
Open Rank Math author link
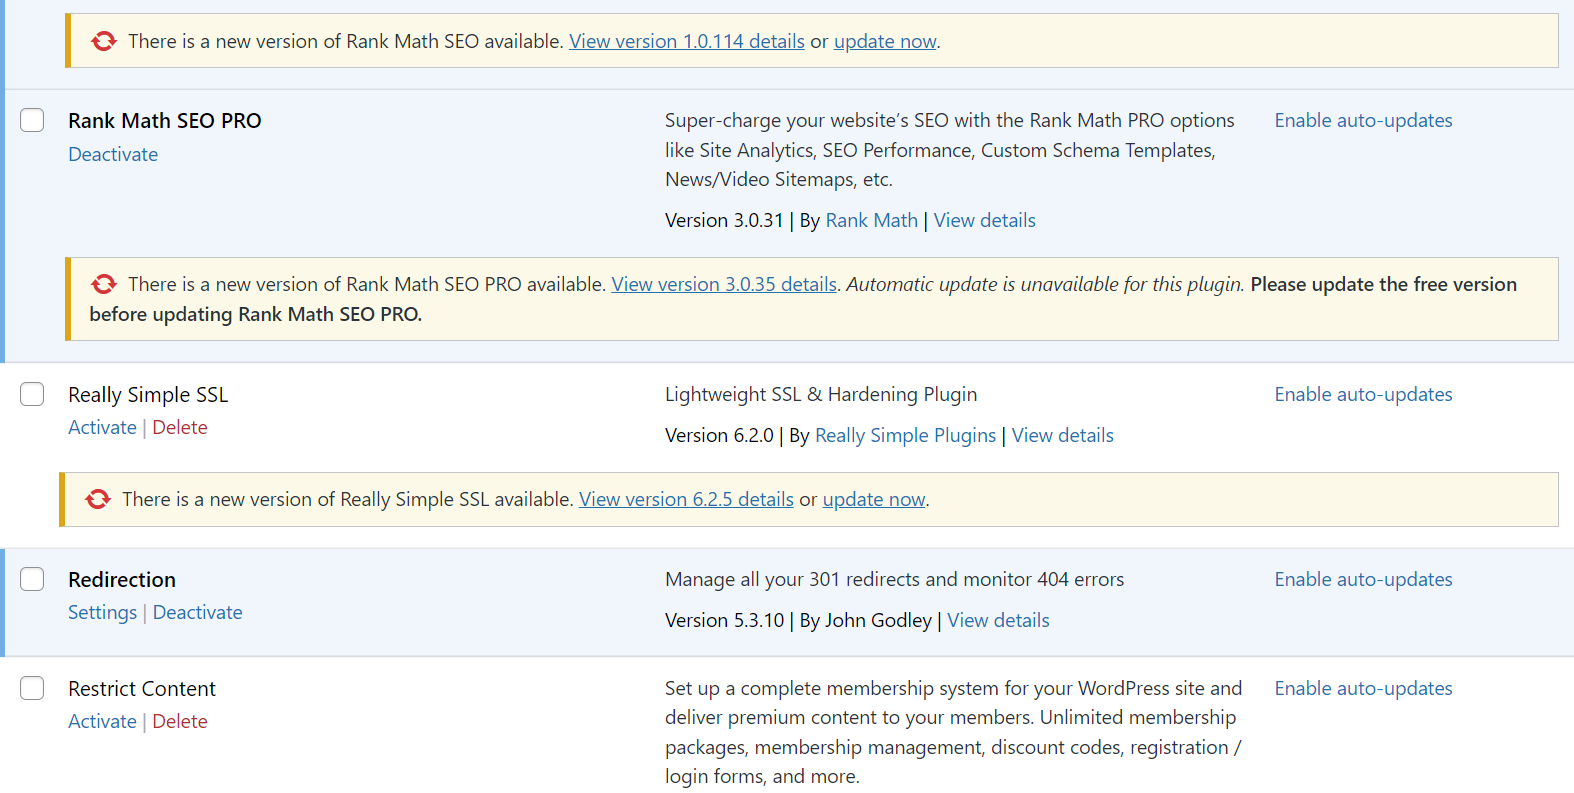(x=871, y=220)
